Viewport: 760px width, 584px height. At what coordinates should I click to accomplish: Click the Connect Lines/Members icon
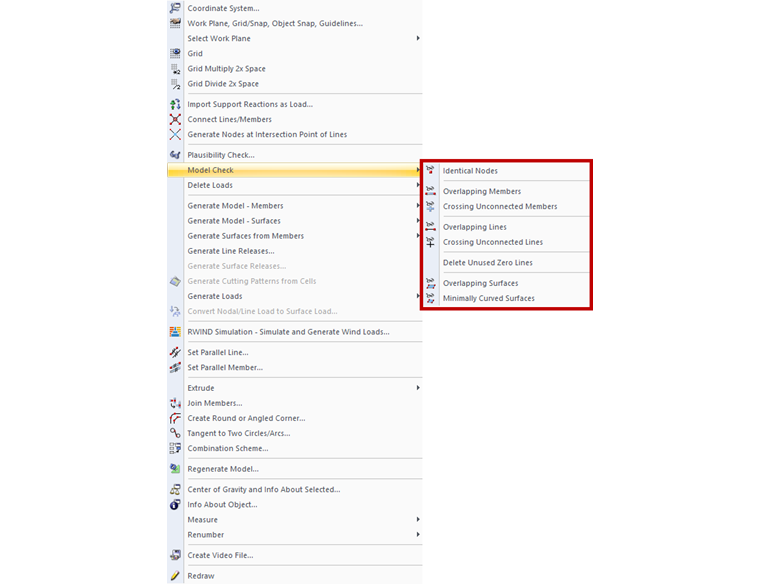click(x=175, y=119)
